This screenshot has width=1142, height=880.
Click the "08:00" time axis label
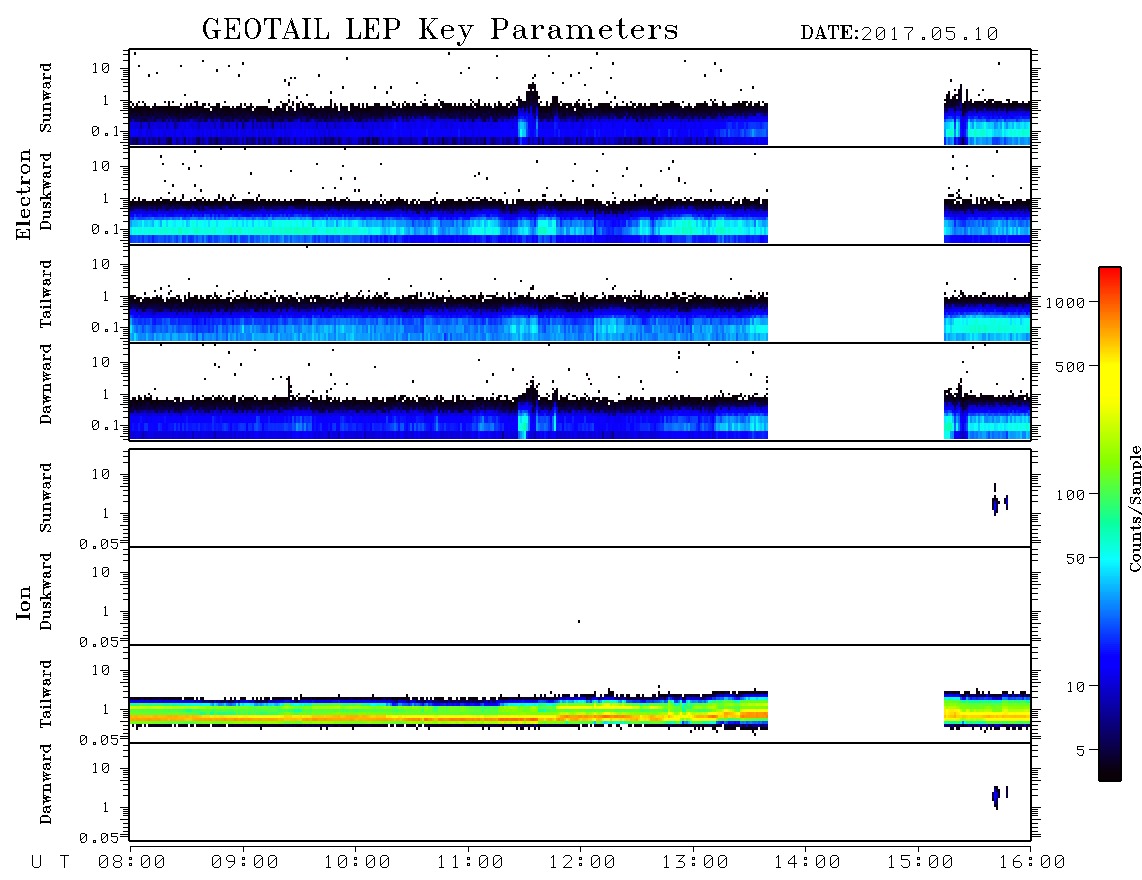coord(132,863)
